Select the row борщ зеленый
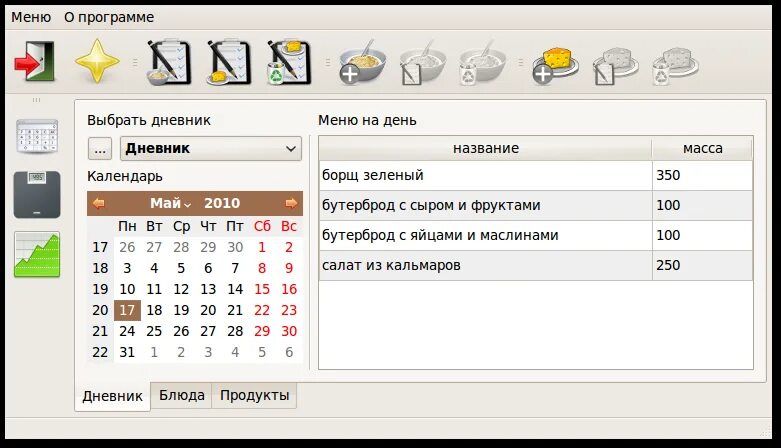This screenshot has width=781, height=448. tap(536, 175)
